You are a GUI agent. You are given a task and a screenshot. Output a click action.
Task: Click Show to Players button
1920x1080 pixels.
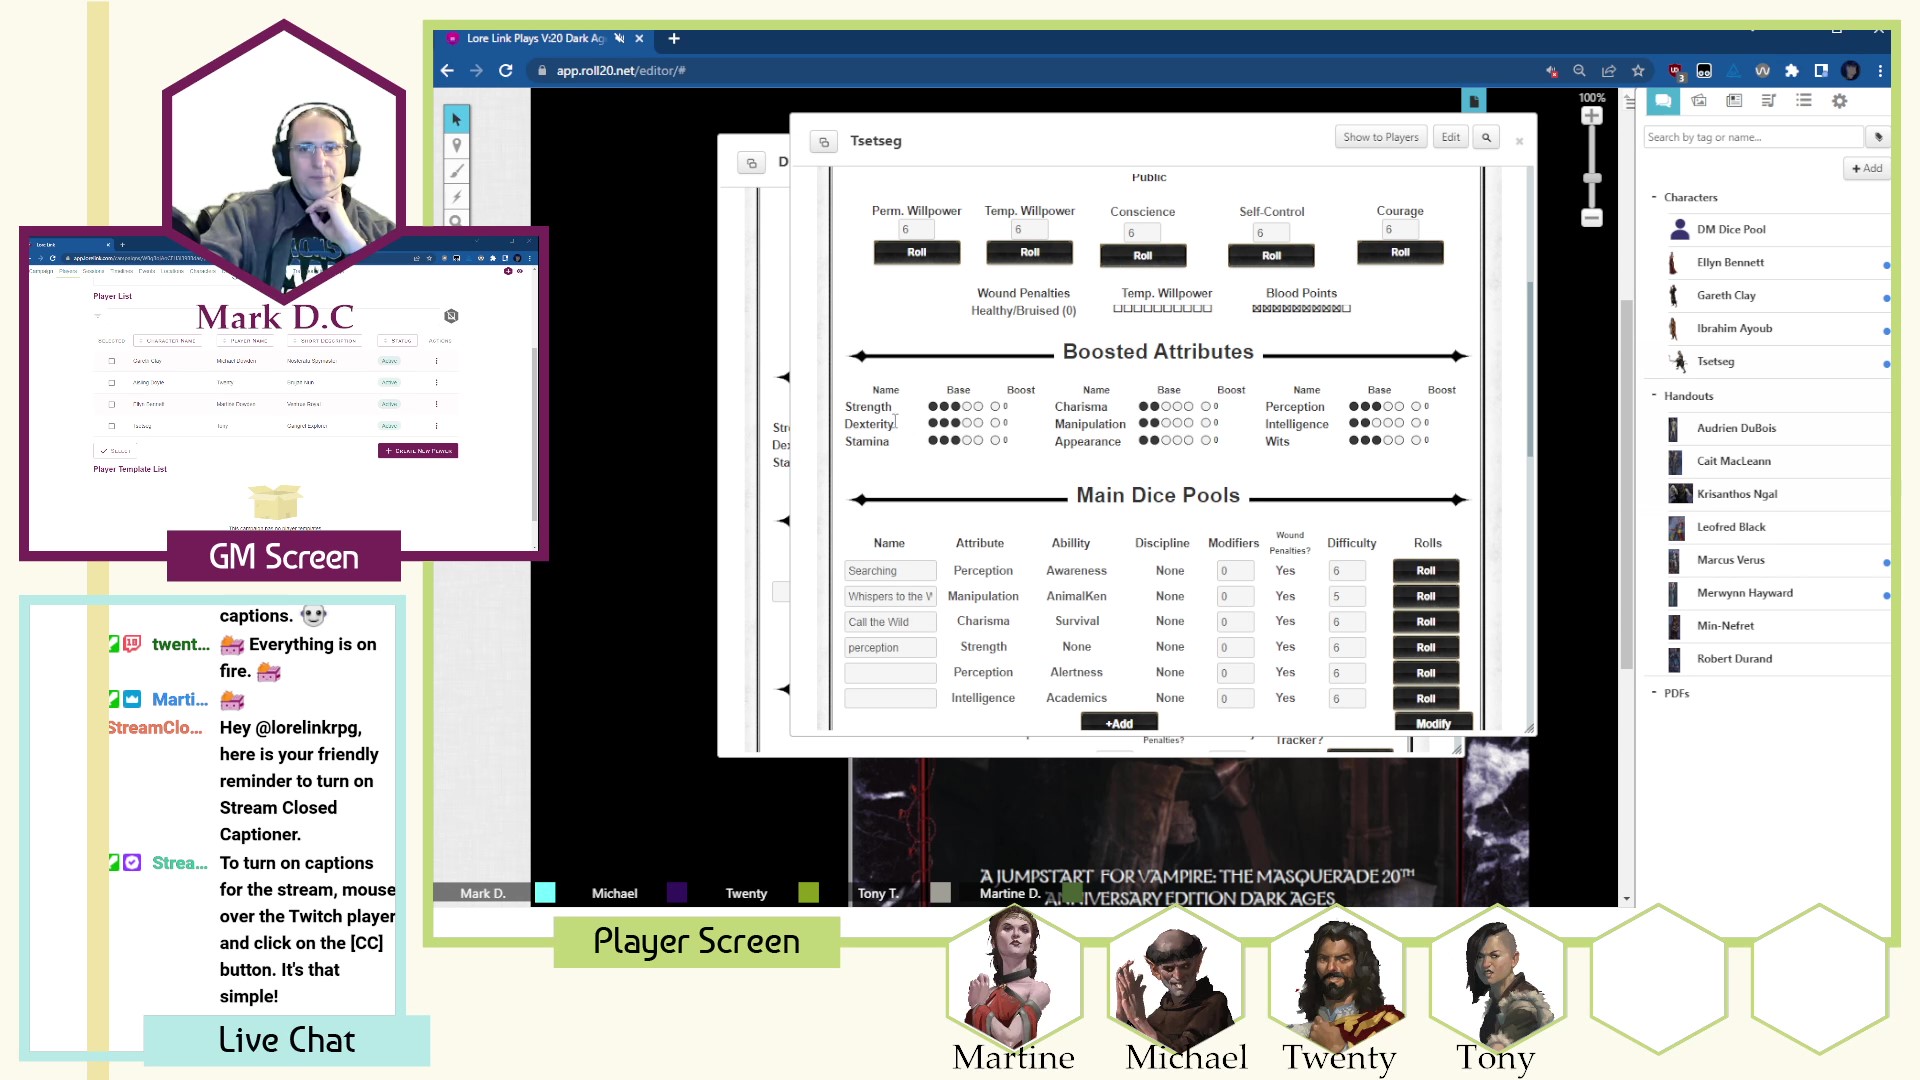point(1380,138)
